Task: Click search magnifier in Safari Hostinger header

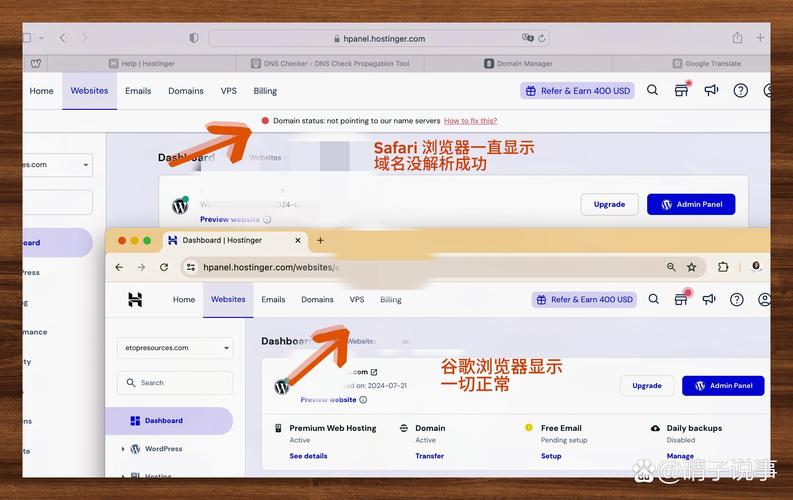Action: point(652,90)
